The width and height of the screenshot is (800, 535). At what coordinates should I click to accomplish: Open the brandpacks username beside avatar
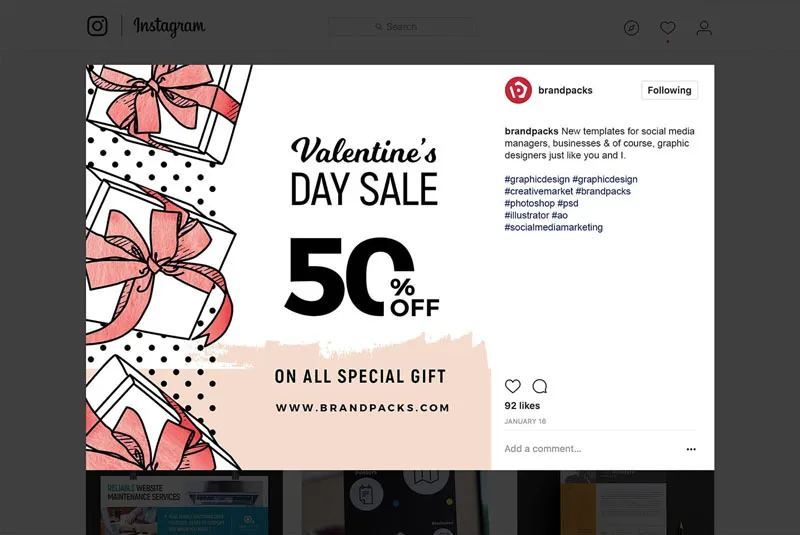click(565, 90)
